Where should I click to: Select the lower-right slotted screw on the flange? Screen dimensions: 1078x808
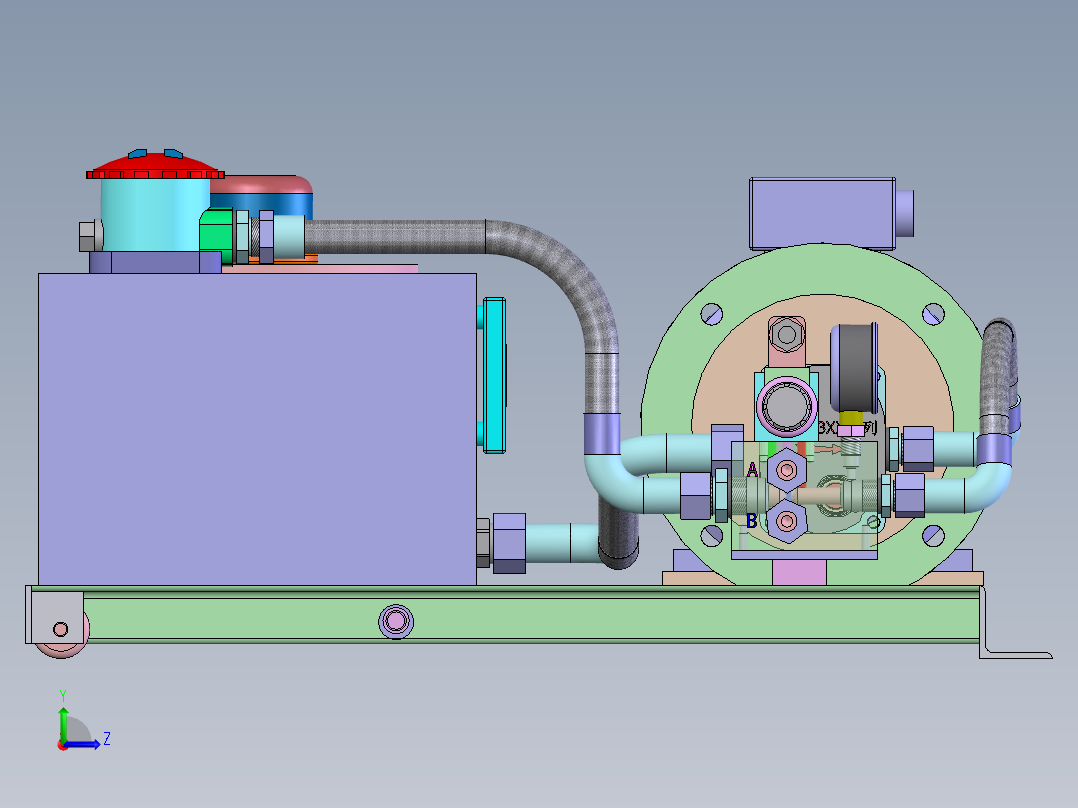pos(933,535)
